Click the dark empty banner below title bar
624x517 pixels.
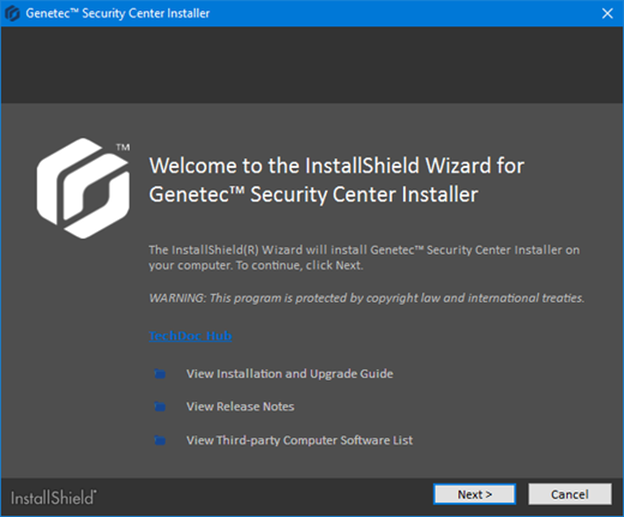pyautogui.click(x=312, y=65)
